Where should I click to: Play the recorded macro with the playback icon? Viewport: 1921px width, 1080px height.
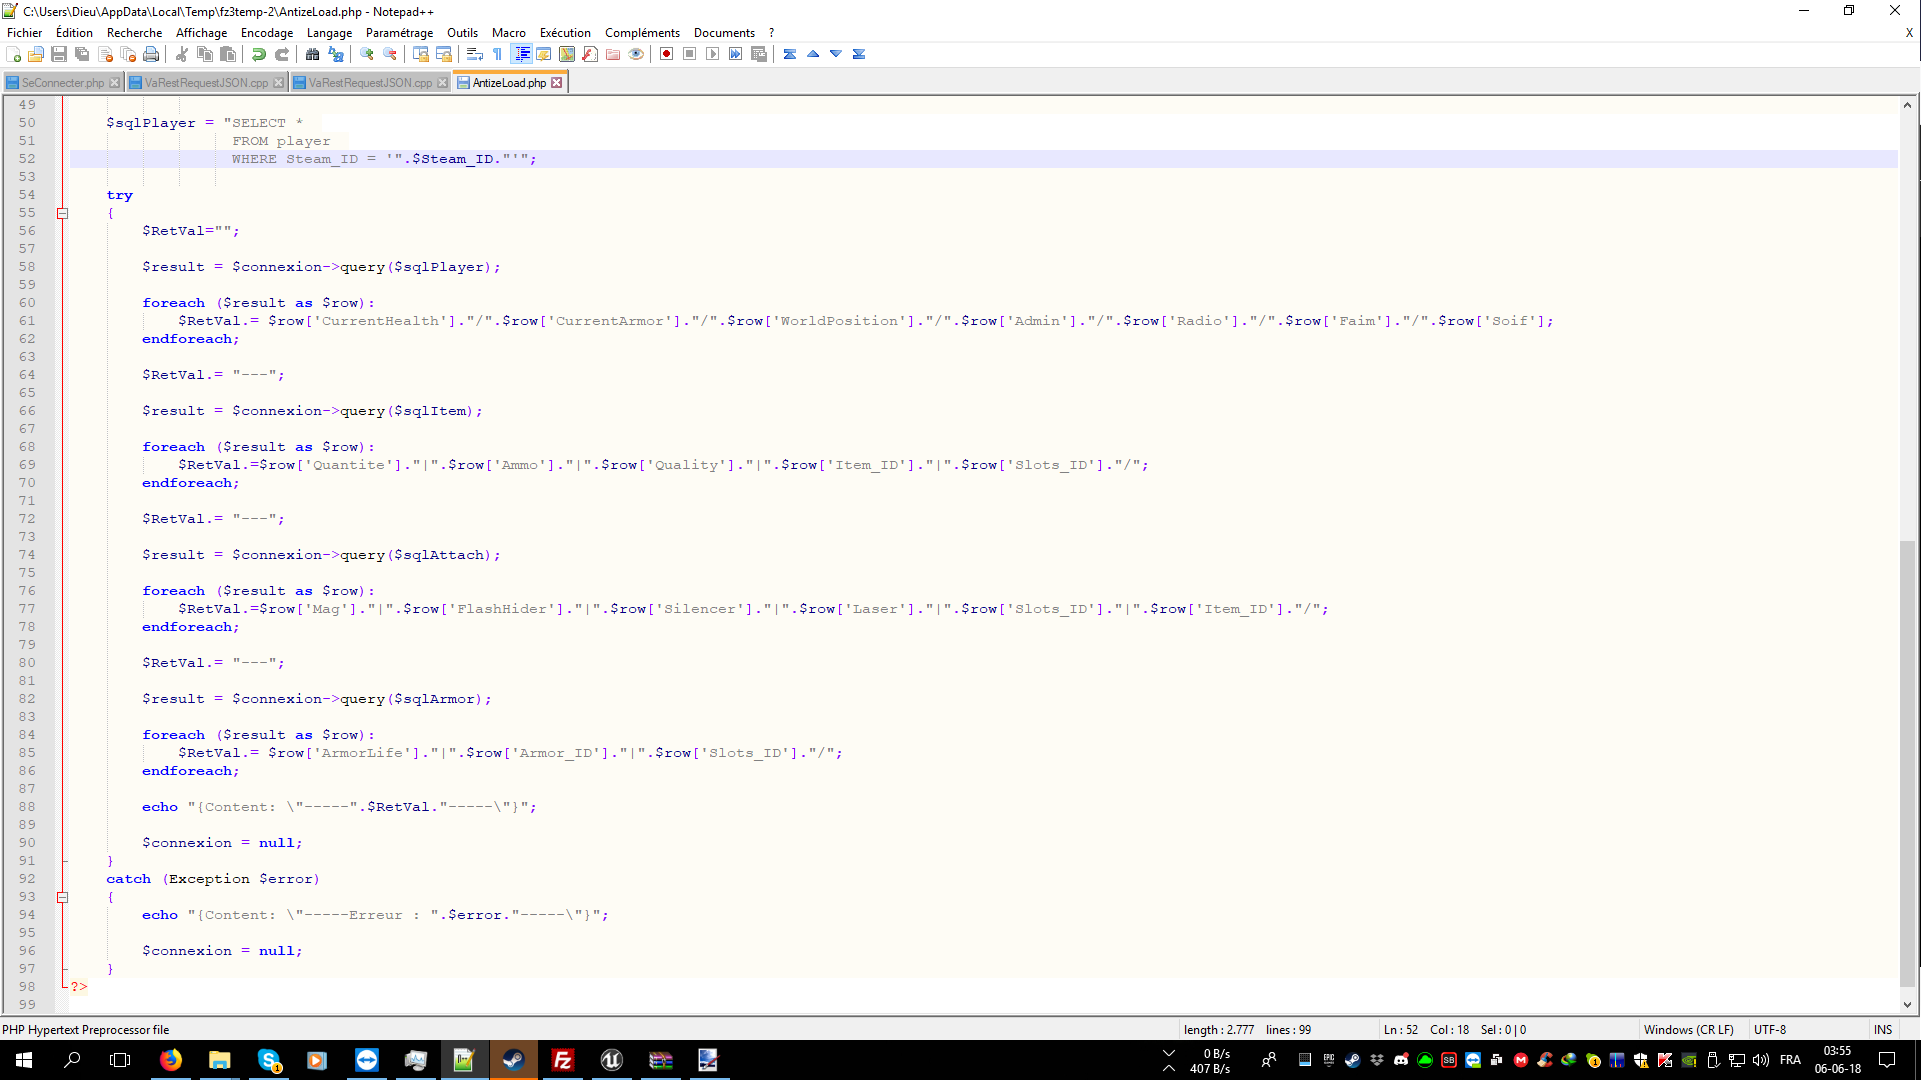point(712,54)
